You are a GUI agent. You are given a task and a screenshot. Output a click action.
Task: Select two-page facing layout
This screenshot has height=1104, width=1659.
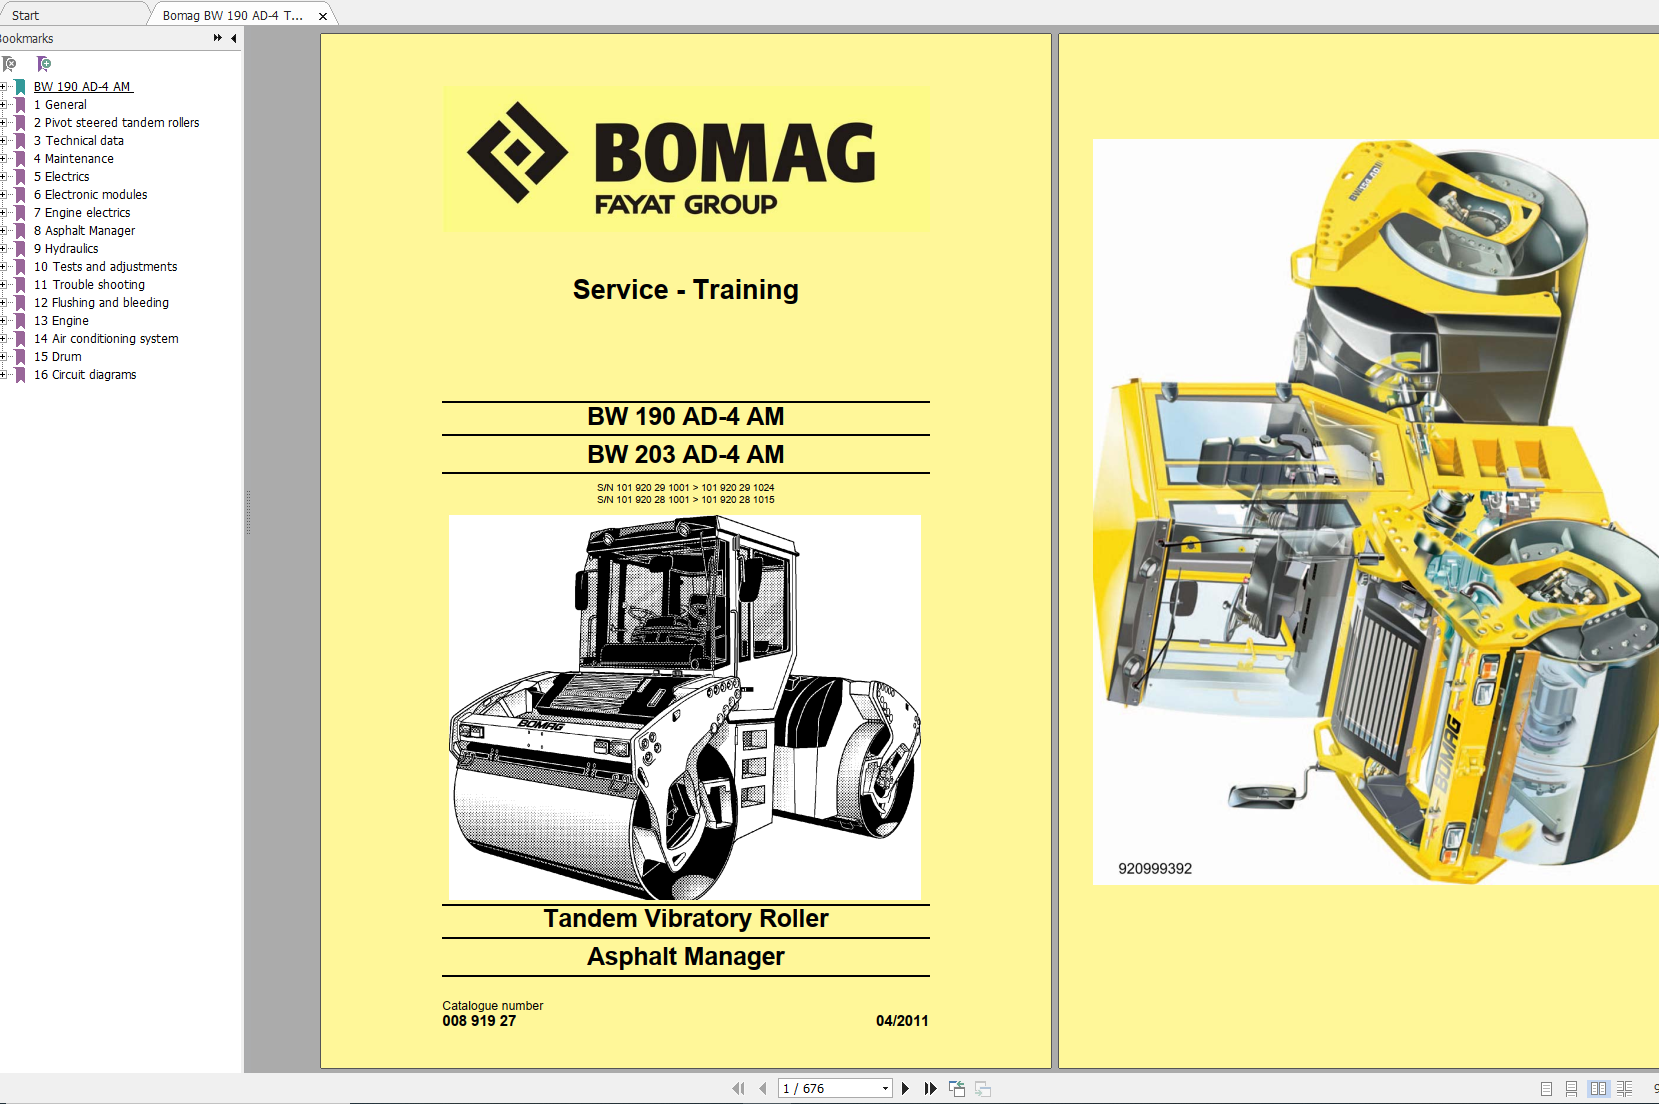click(x=1598, y=1088)
